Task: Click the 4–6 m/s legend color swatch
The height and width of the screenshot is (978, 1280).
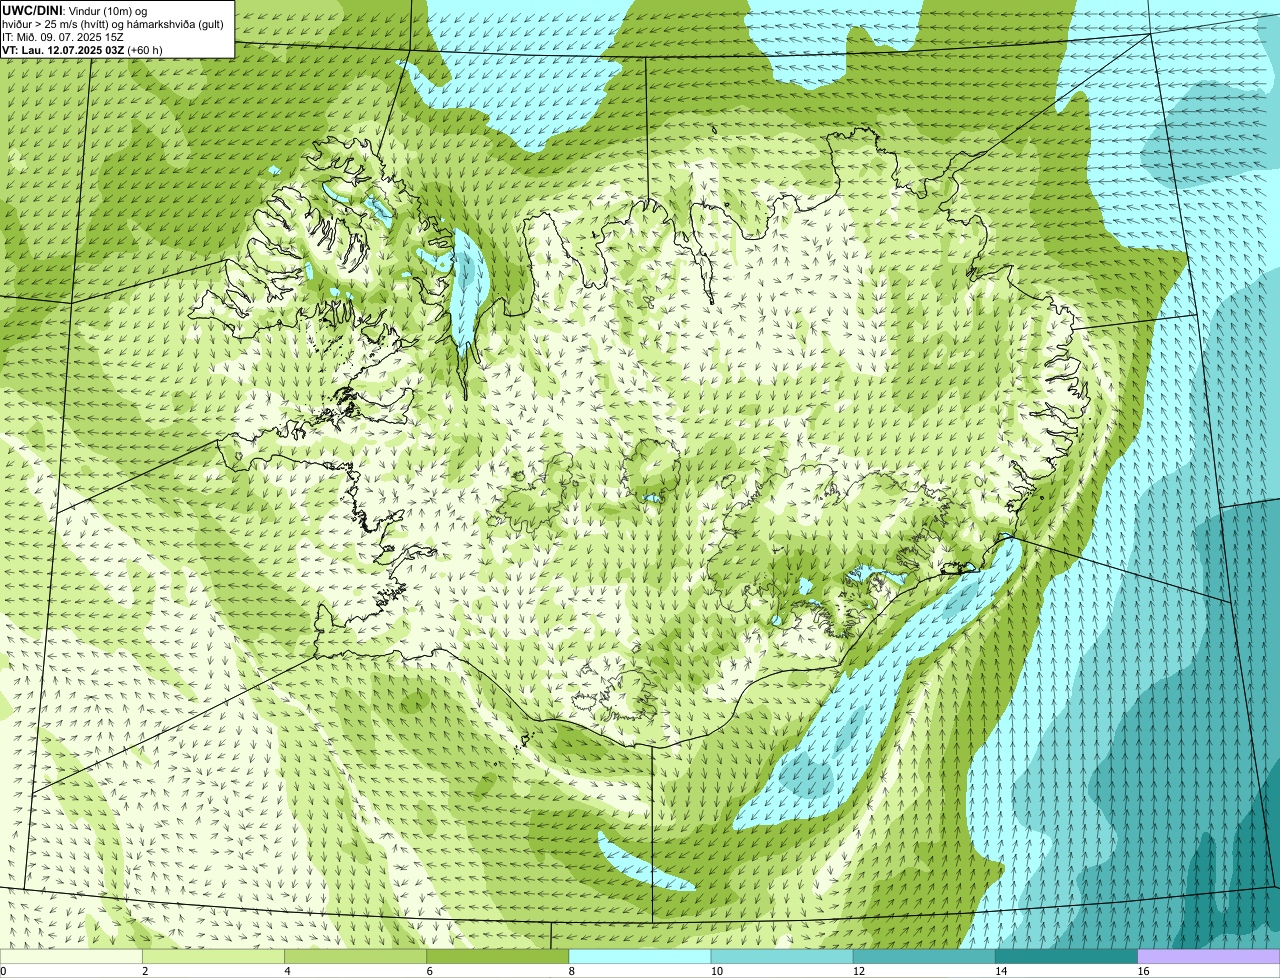Action: (355, 956)
